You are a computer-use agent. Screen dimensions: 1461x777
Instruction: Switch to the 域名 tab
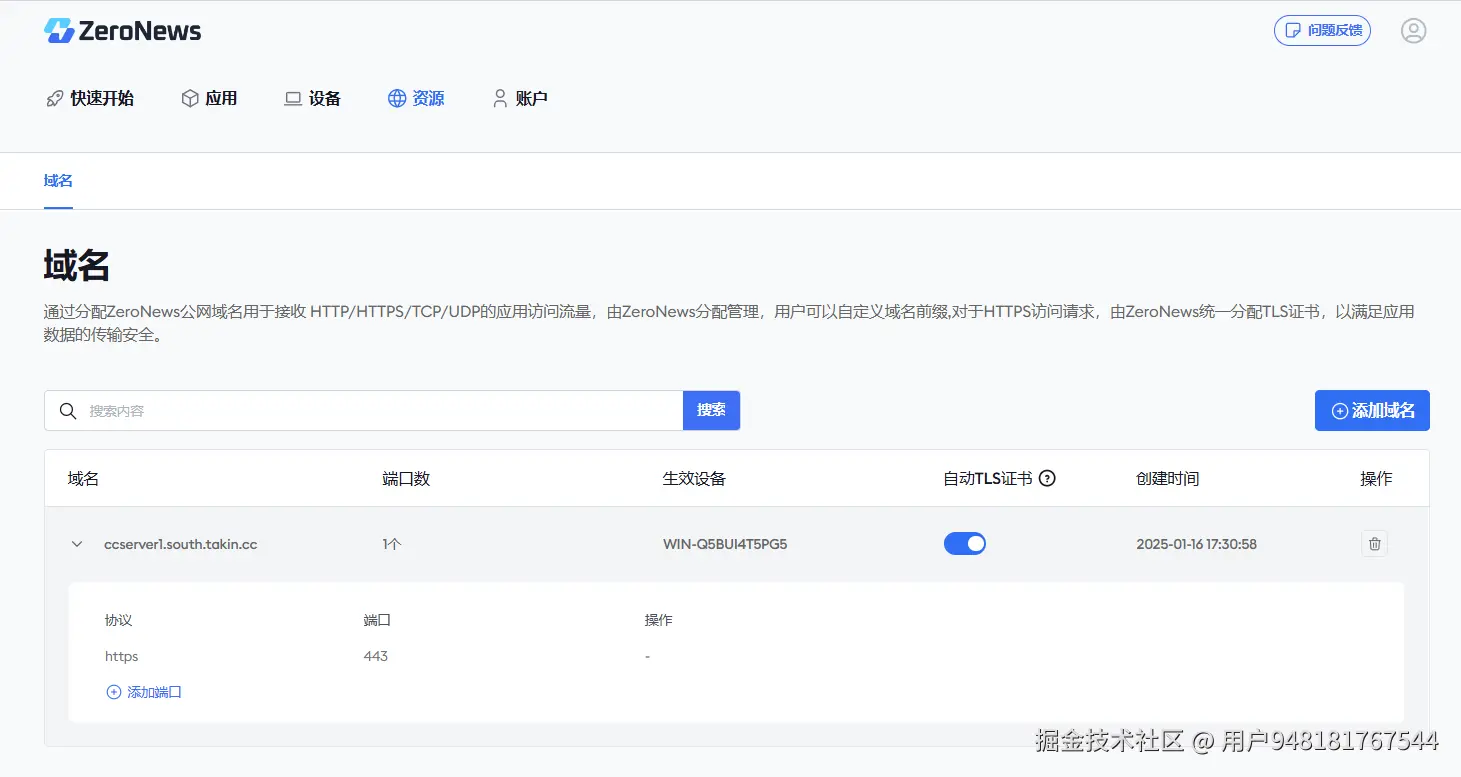[58, 181]
